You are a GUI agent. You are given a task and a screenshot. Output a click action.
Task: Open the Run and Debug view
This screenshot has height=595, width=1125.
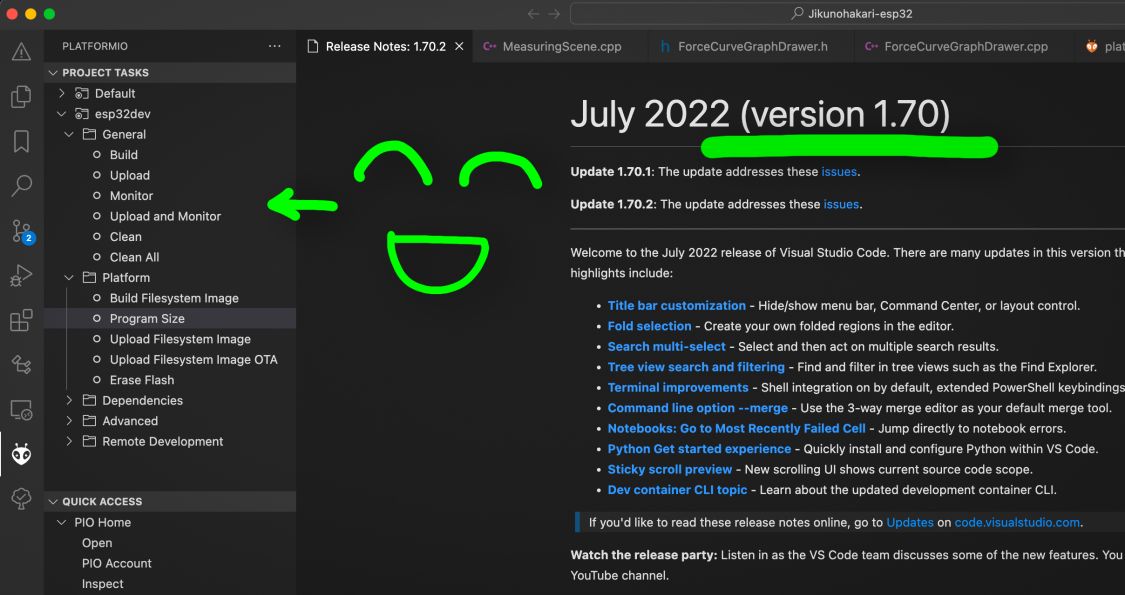coord(22,276)
